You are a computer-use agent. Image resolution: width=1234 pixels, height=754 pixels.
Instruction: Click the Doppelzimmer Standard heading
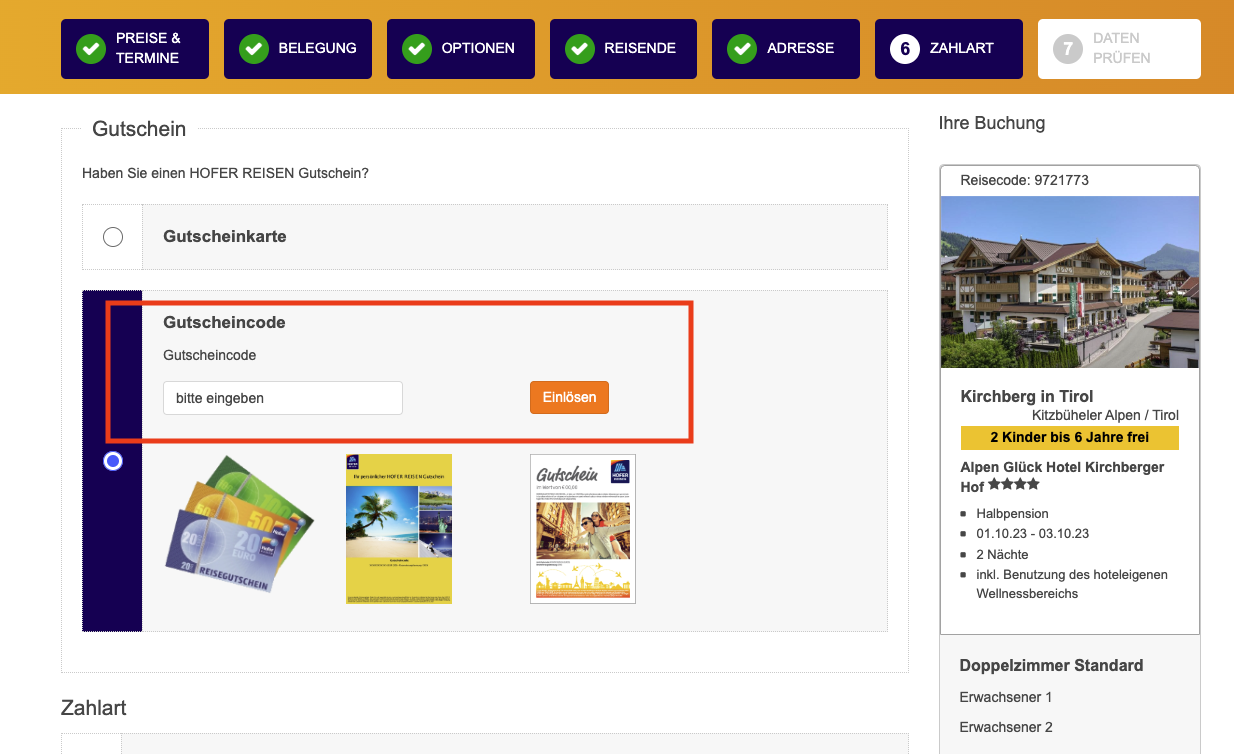[x=1052, y=665]
